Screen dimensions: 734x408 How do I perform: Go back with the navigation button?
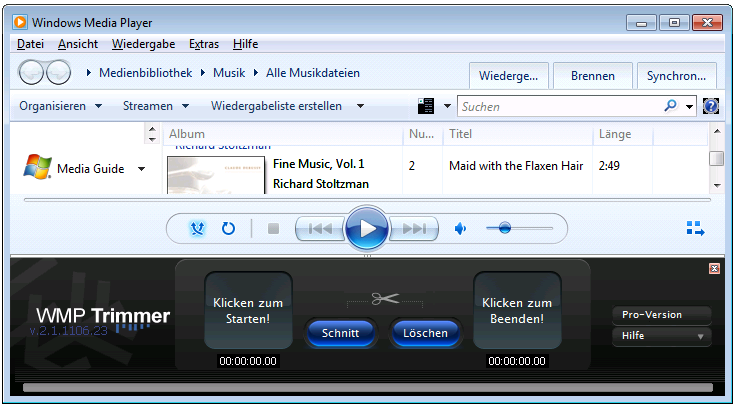[31, 73]
